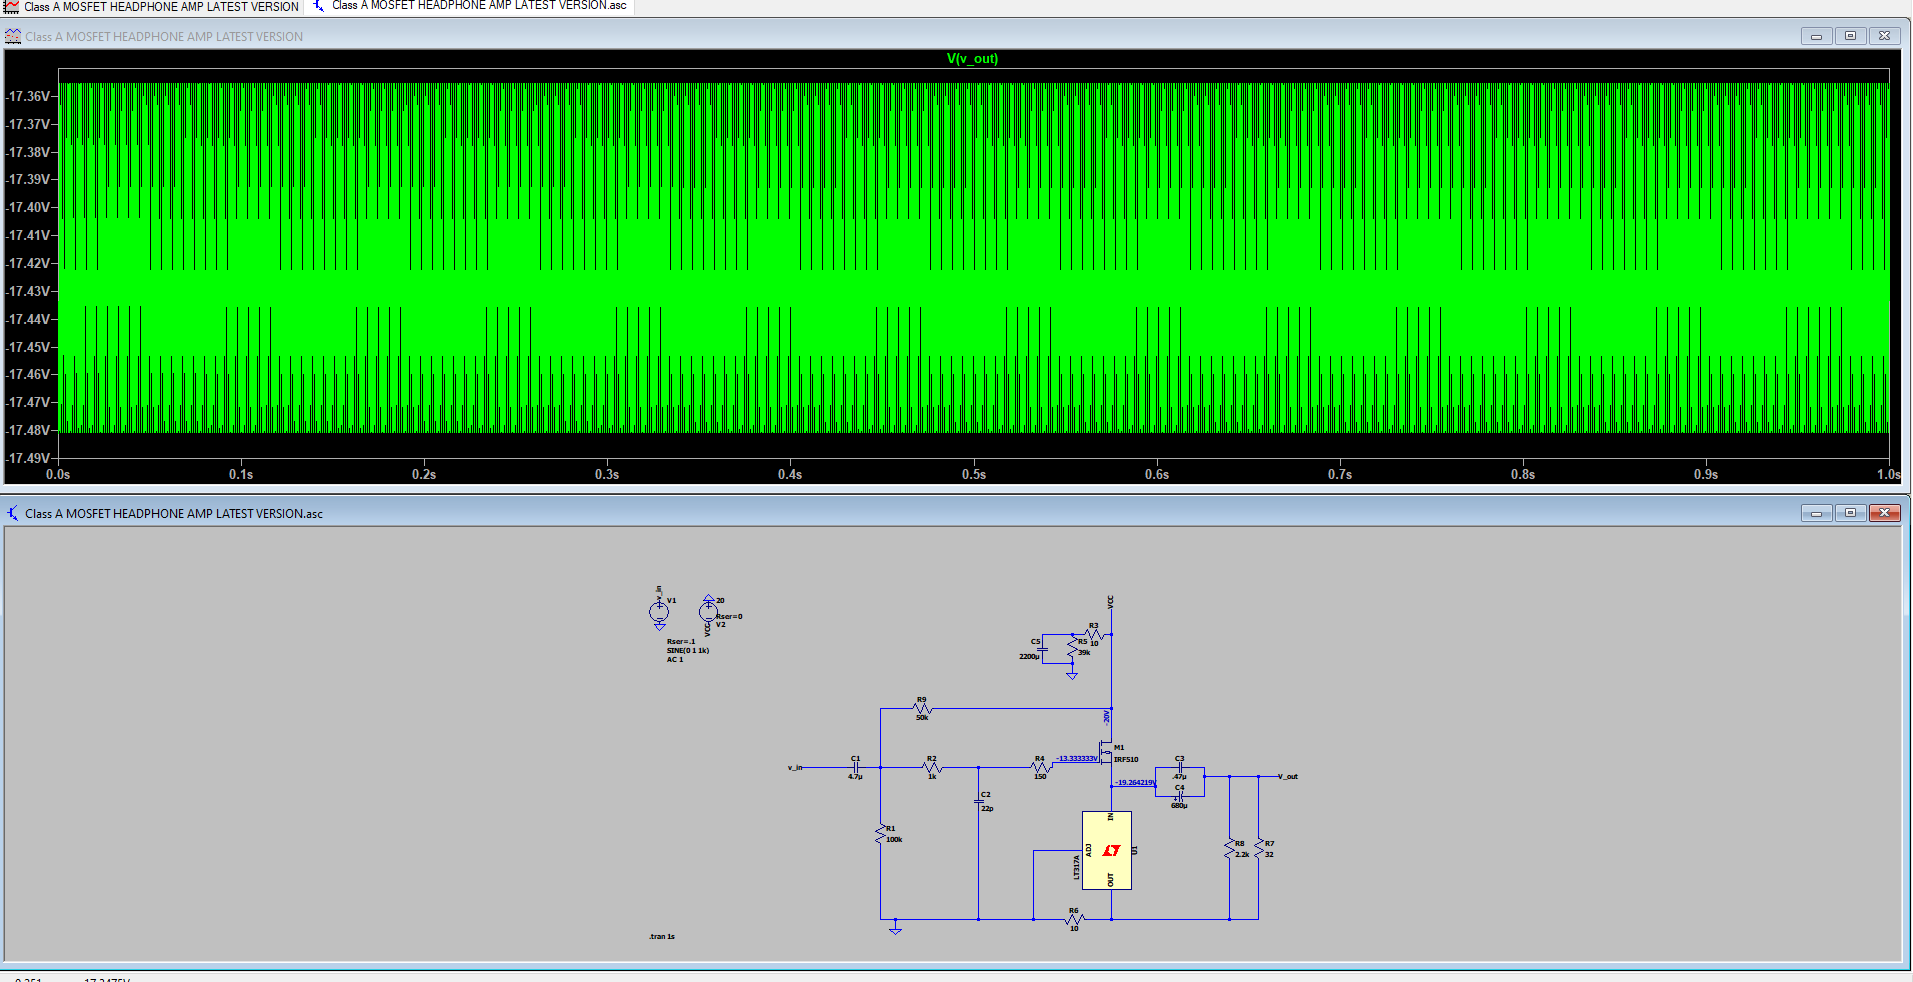Click the -17.49V y-axis label
The width and height of the screenshot is (1913, 982).
tap(27, 458)
